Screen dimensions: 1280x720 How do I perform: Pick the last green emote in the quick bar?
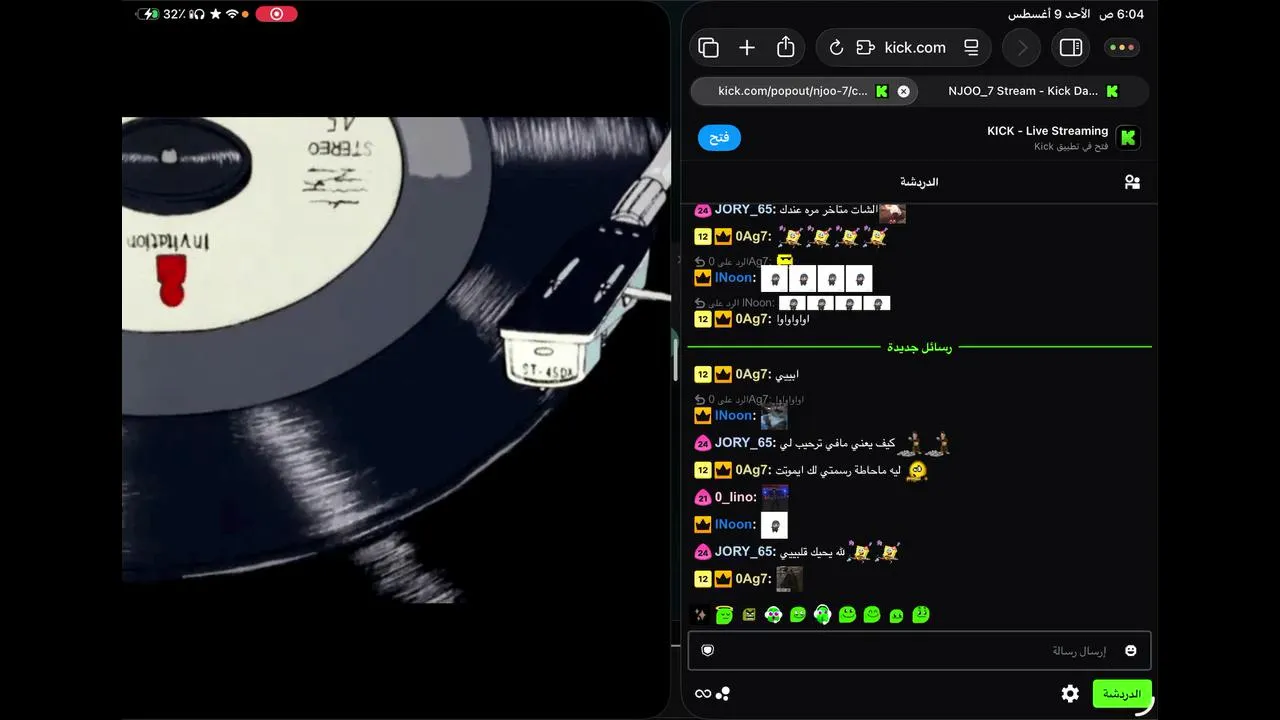921,614
